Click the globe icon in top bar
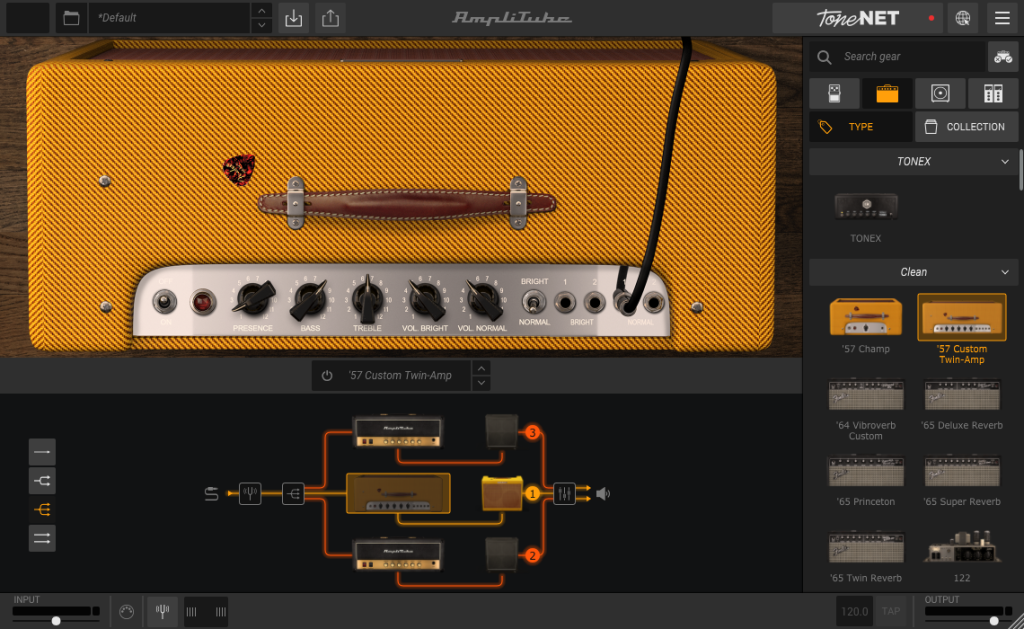Viewport: 1024px width, 629px height. click(963, 18)
